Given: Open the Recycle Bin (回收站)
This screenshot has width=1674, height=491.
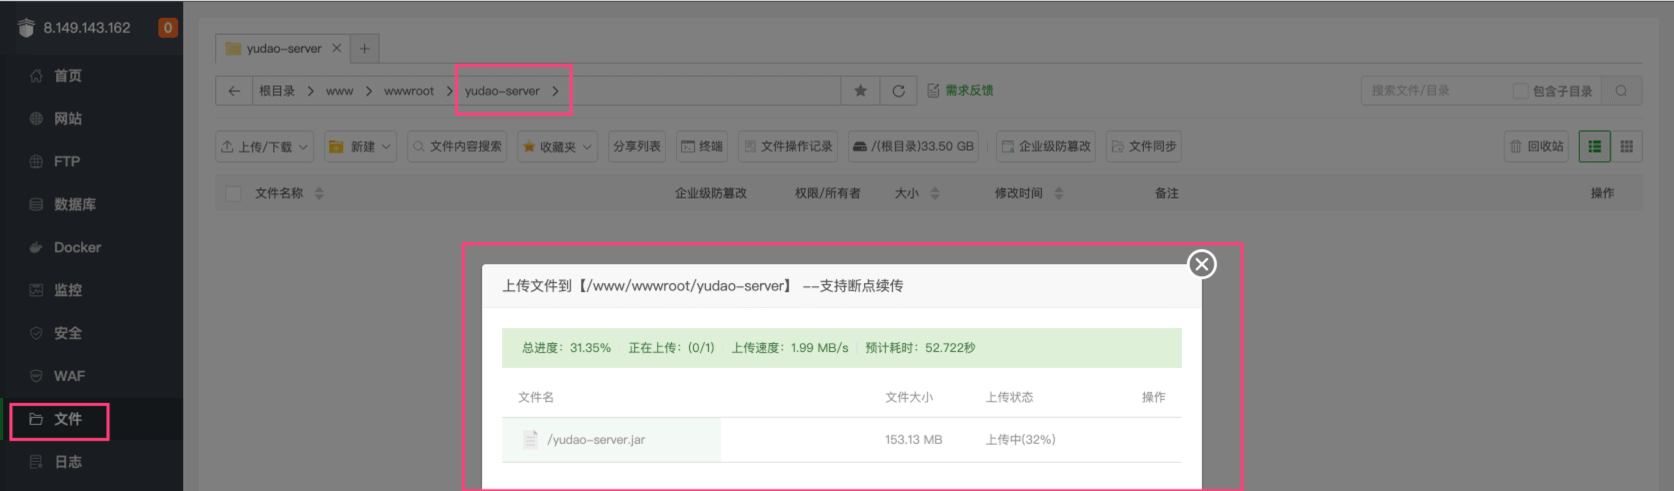Looking at the screenshot, I should point(1536,147).
